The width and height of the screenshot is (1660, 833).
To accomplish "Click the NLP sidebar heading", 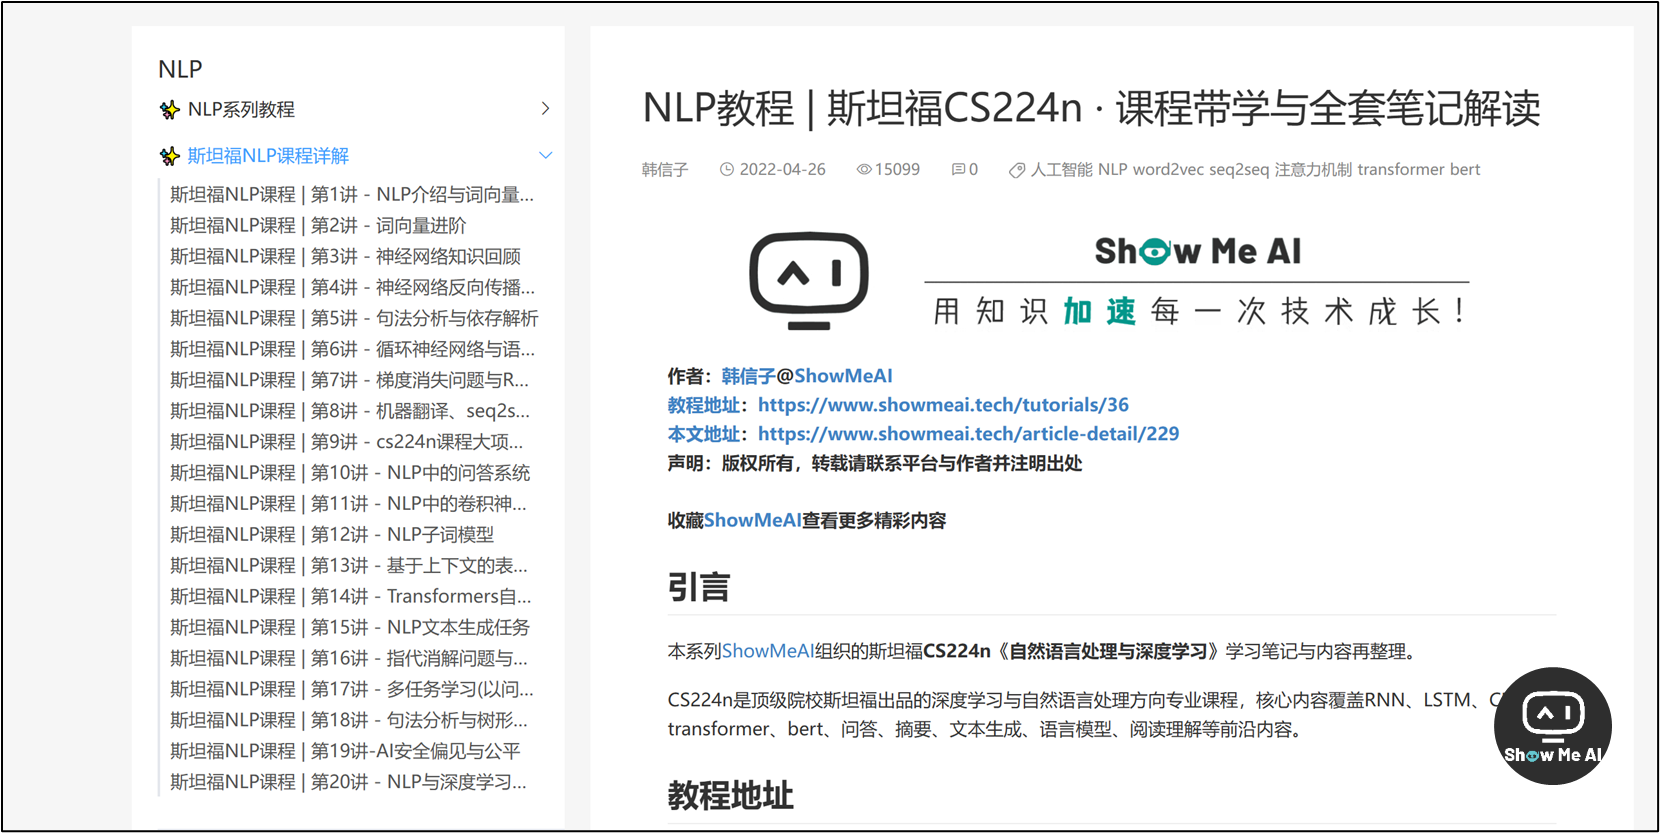I will pos(180,69).
